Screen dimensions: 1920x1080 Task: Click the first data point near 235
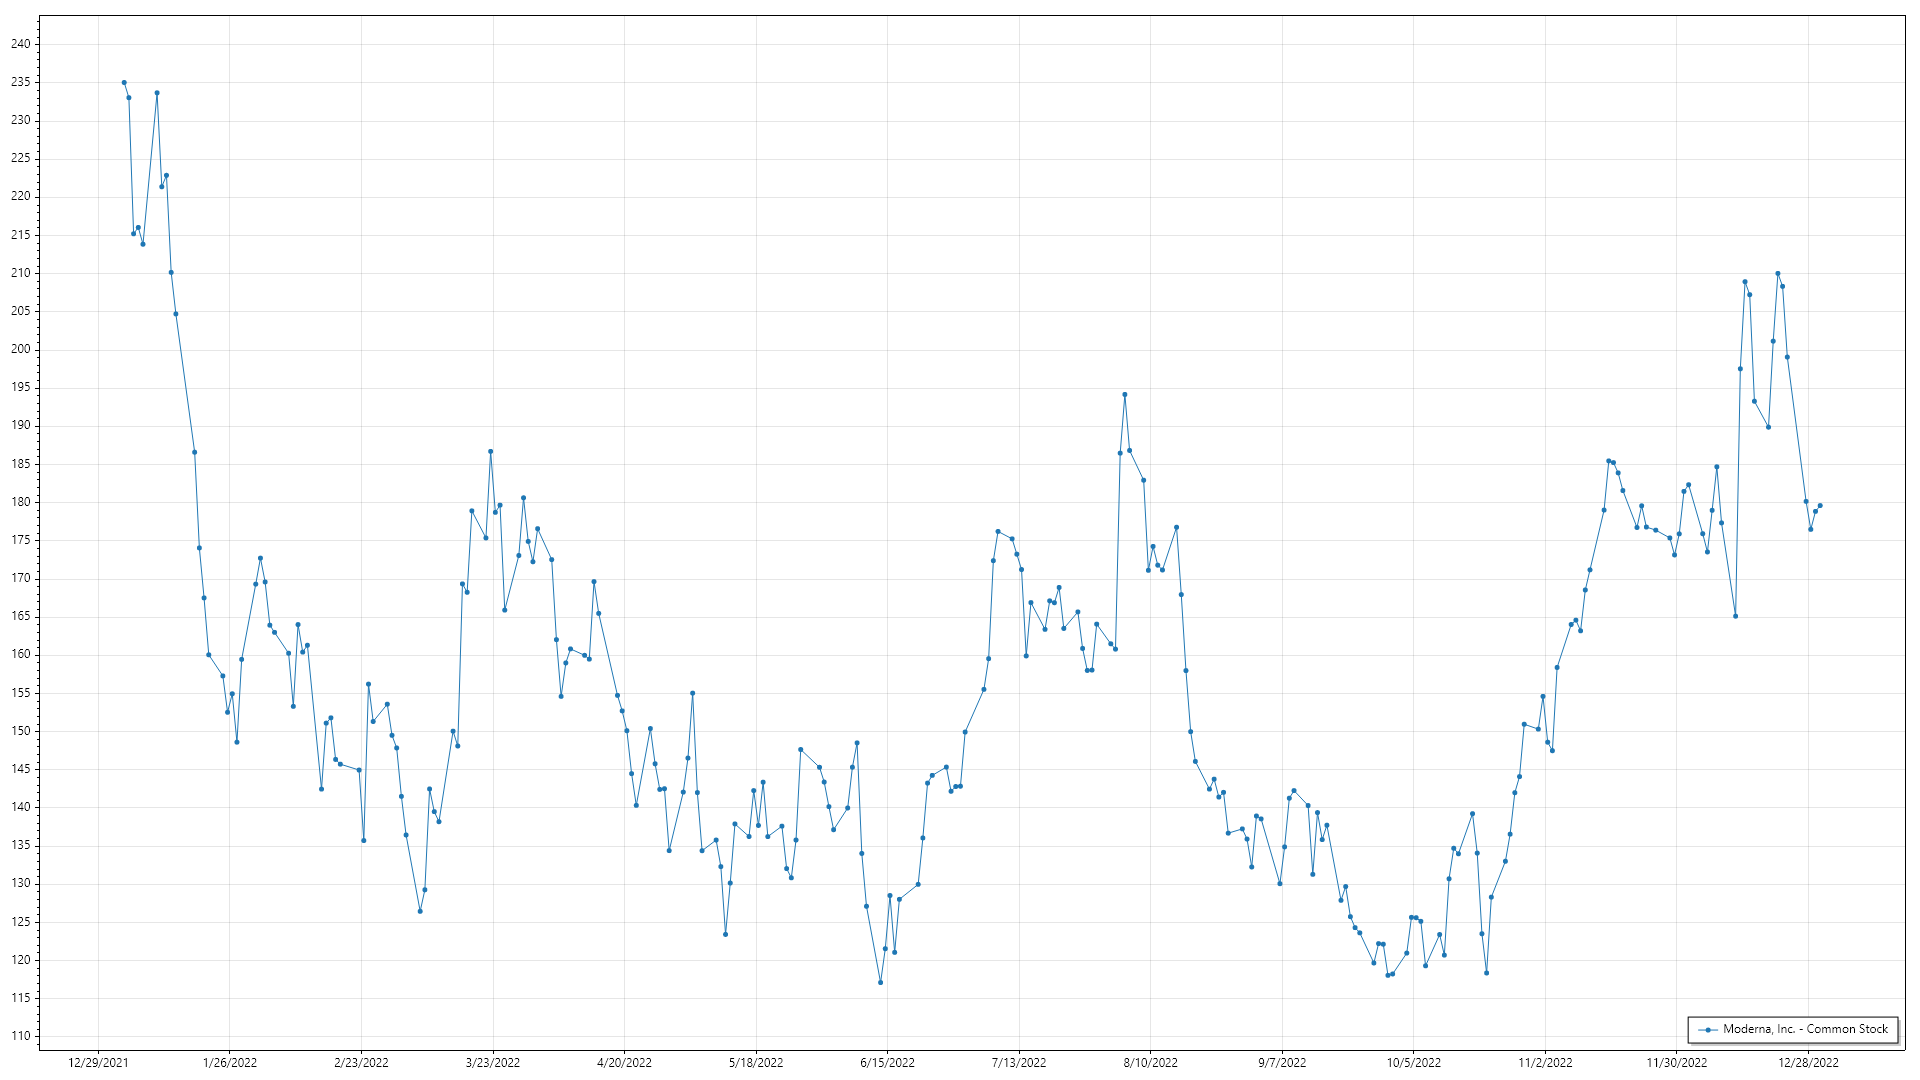124,83
